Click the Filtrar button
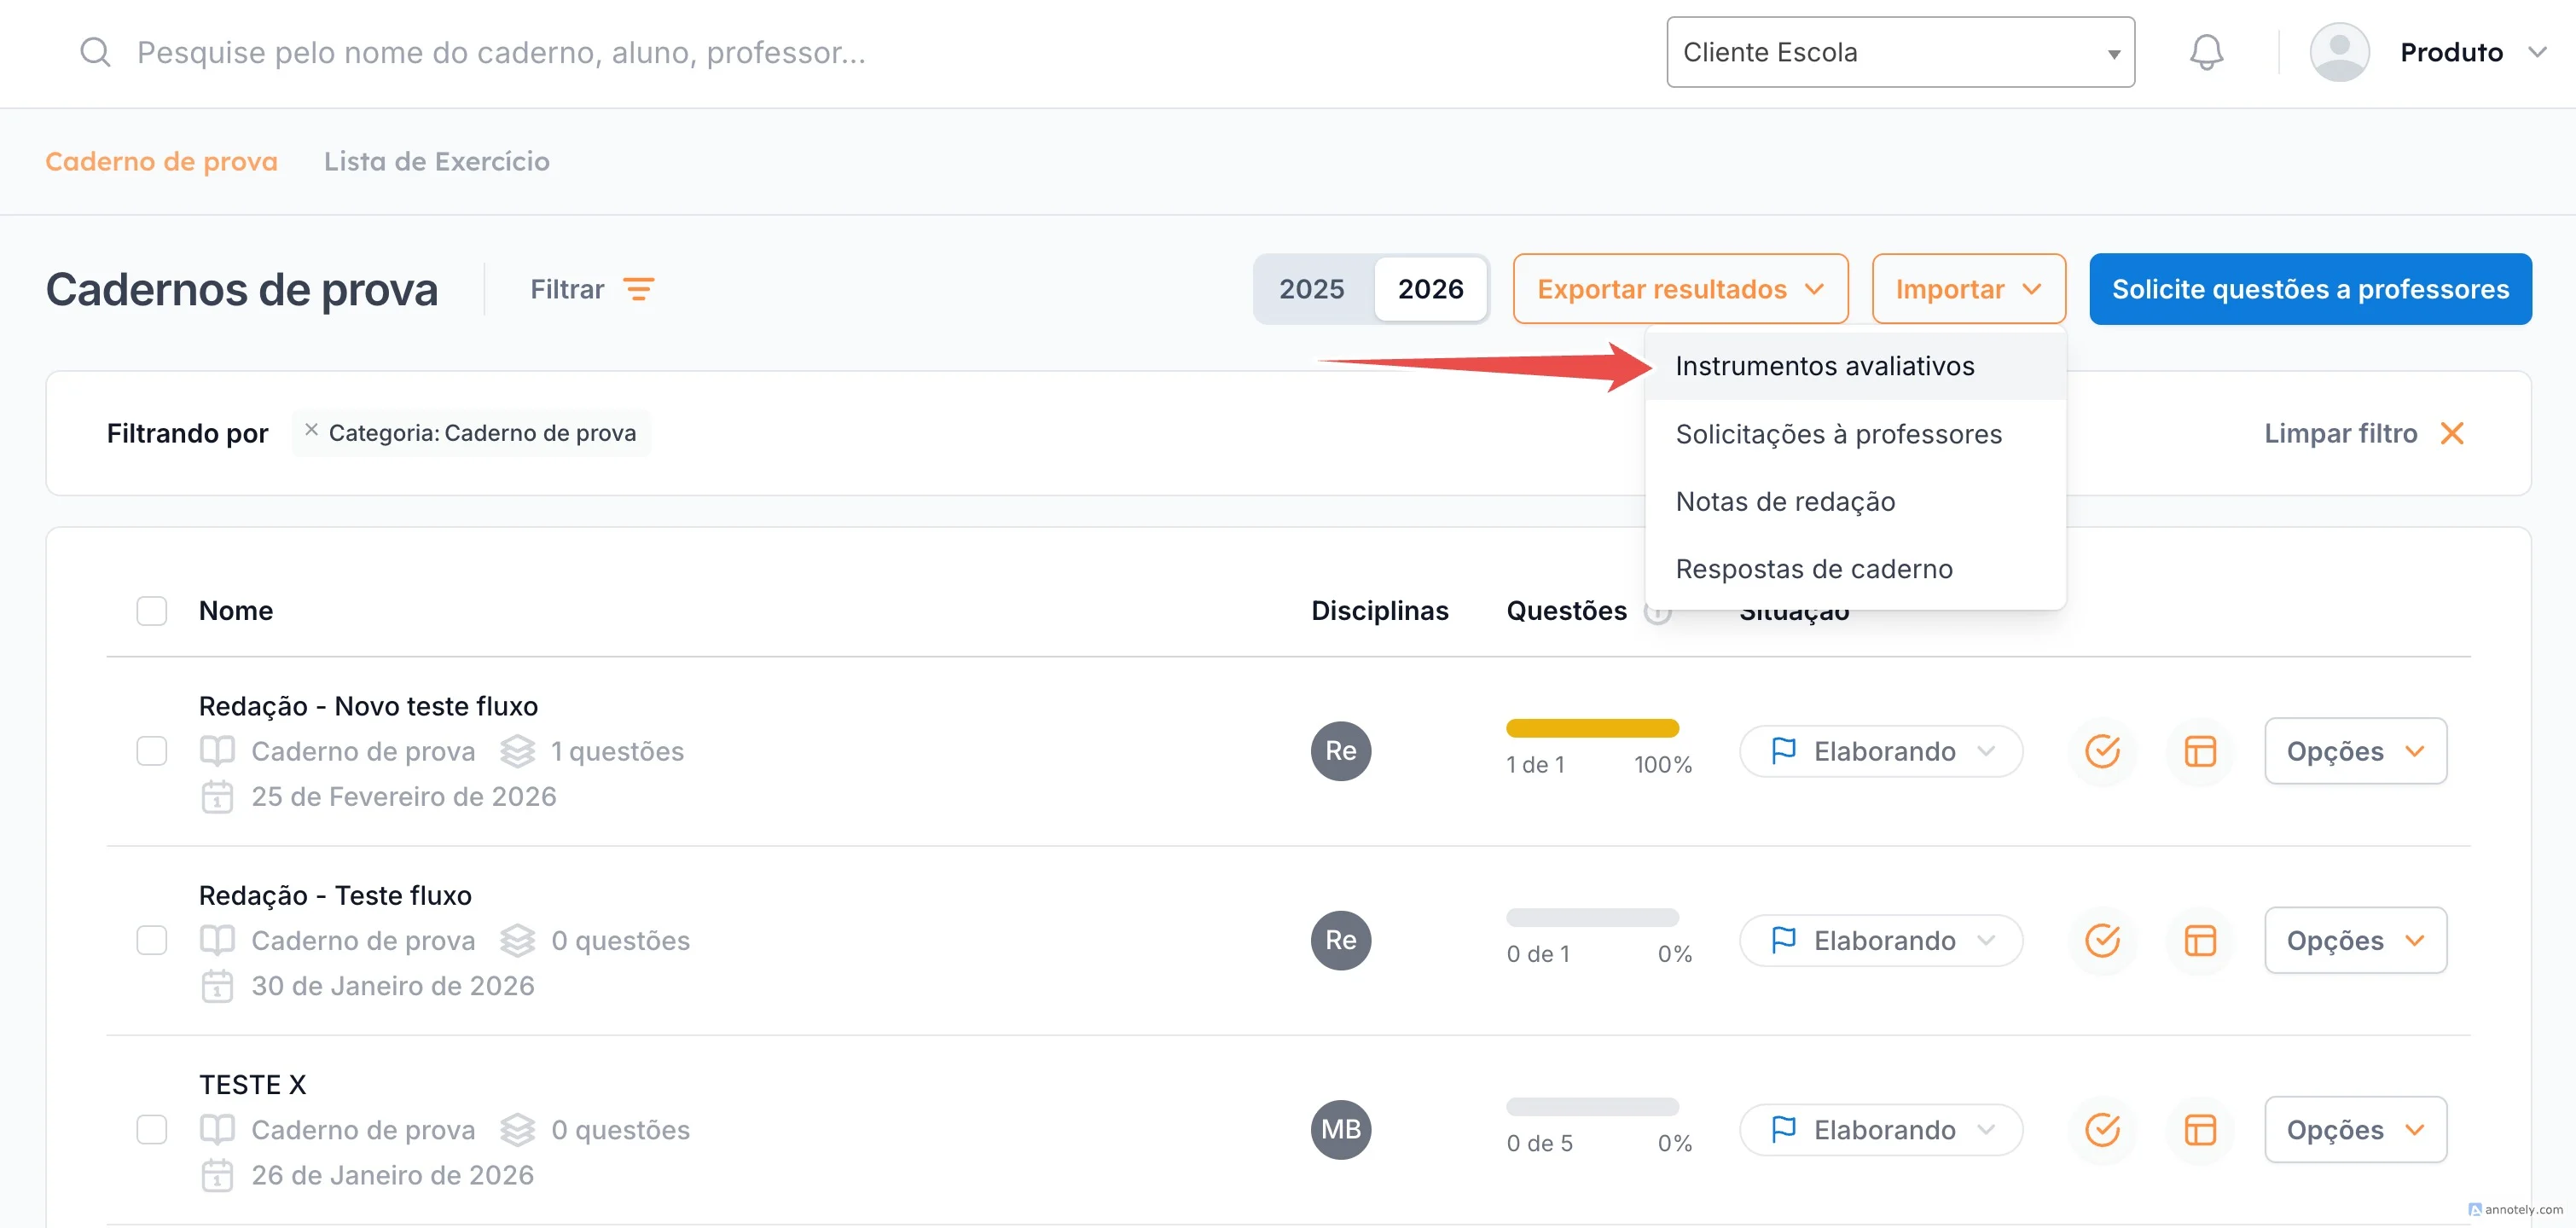 click(x=592, y=289)
